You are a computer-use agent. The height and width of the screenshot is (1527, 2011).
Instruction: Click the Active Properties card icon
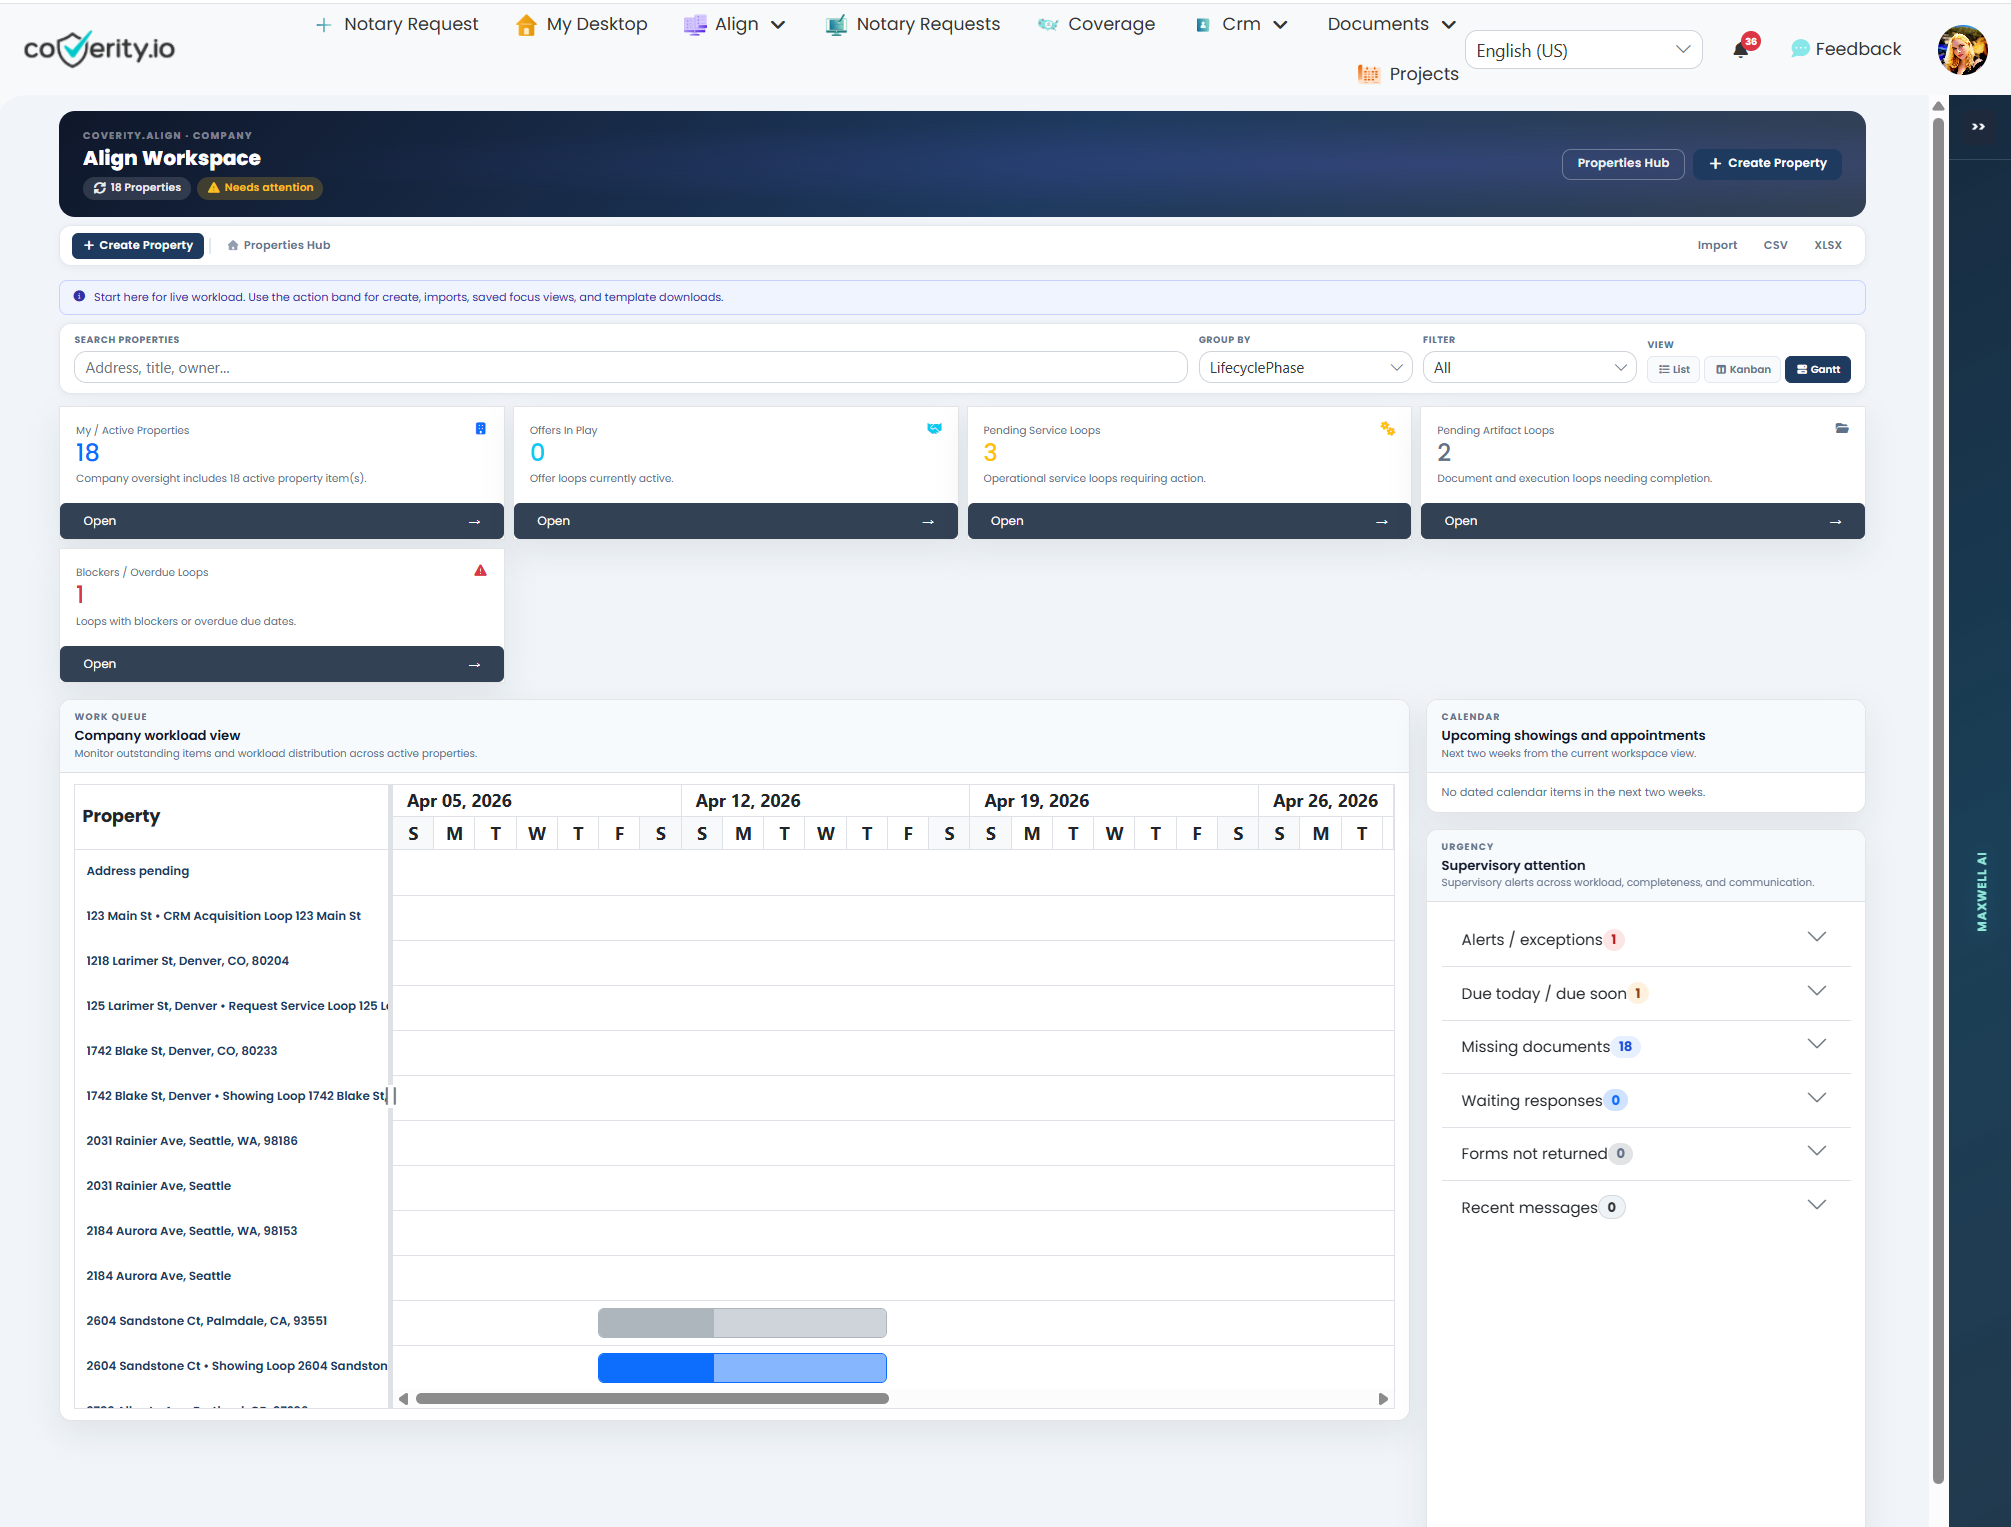pos(480,429)
